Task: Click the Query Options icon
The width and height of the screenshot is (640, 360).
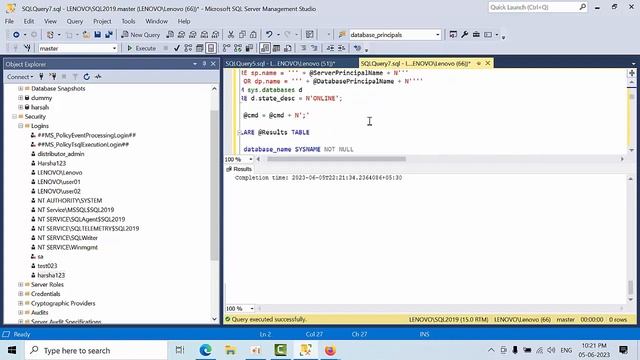Action: click(x=200, y=48)
